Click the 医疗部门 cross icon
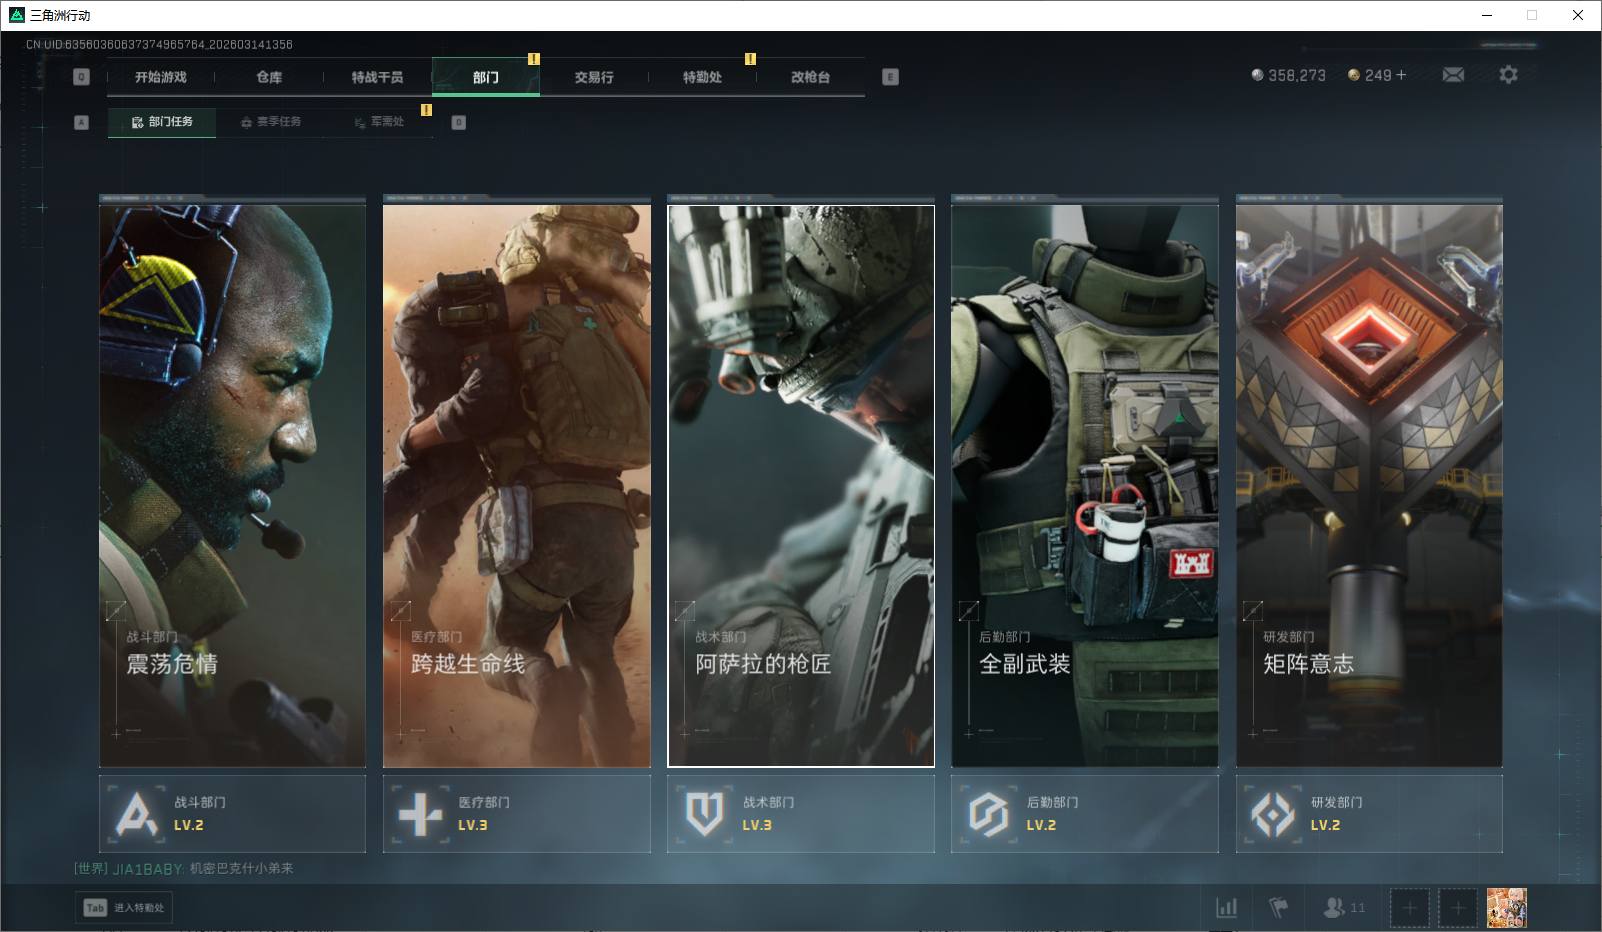 [420, 814]
